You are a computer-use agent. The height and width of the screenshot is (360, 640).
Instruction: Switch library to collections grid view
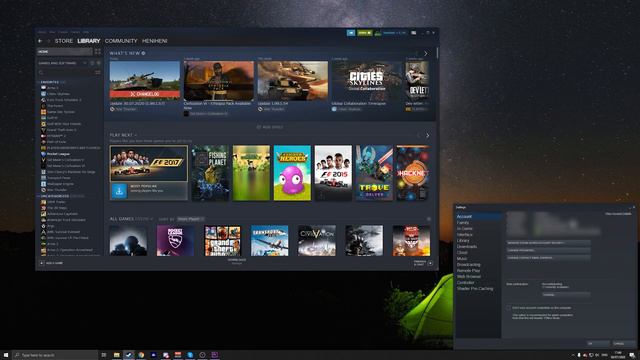tap(98, 52)
